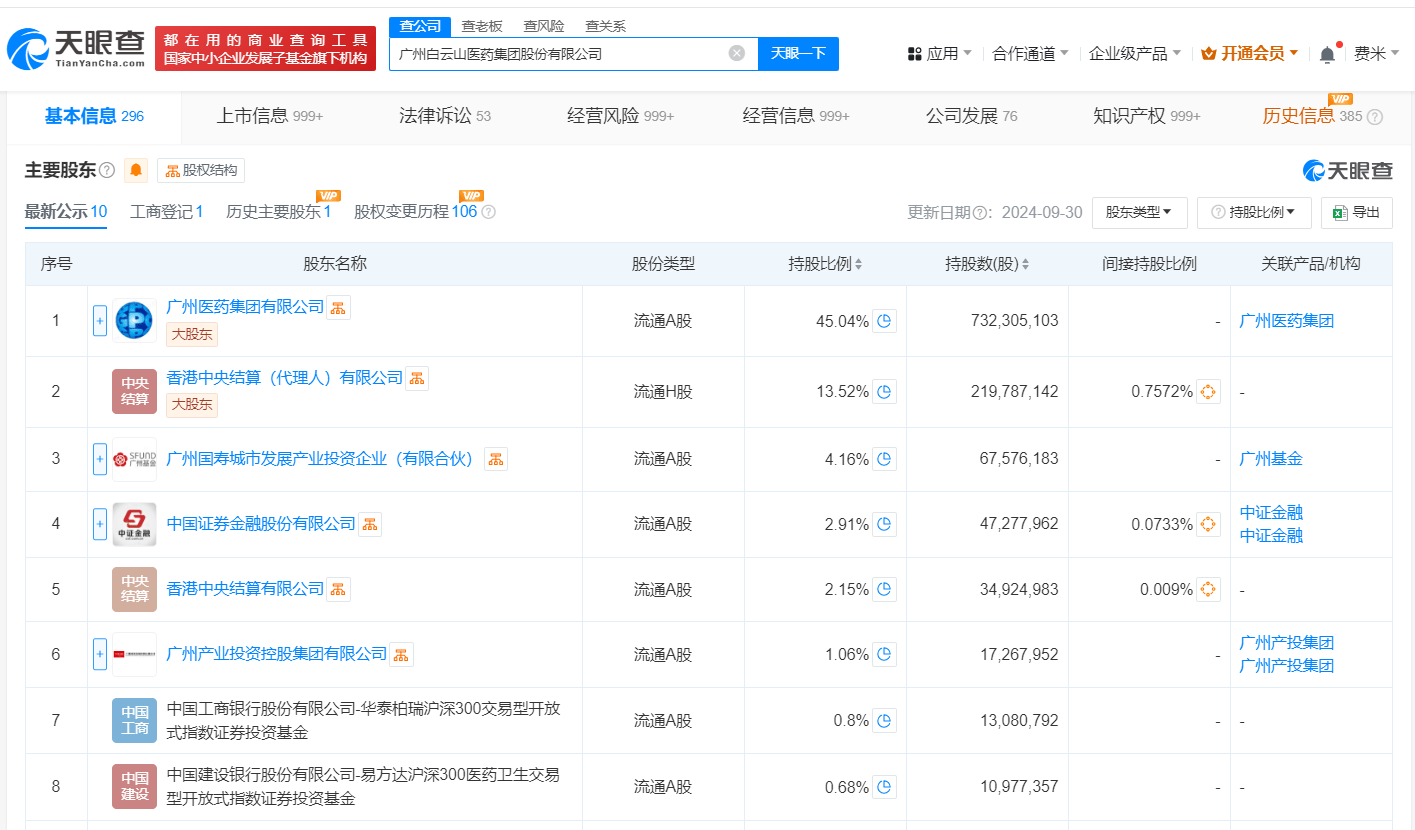
Task: Open the 法律诉讼 tab
Action: point(445,116)
